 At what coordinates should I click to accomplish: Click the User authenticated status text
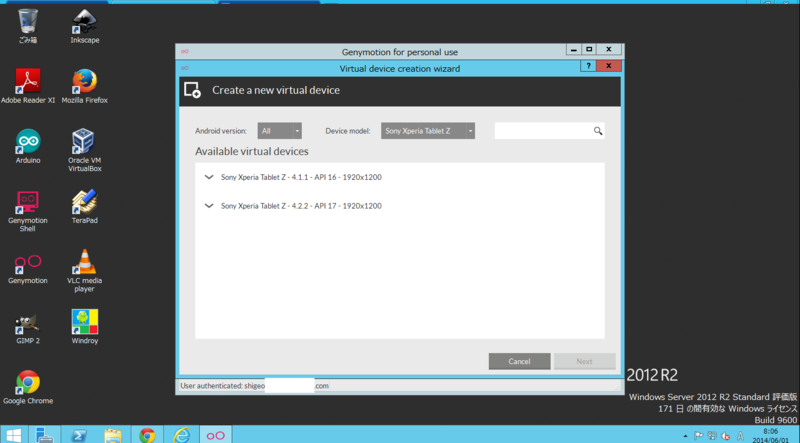254,386
